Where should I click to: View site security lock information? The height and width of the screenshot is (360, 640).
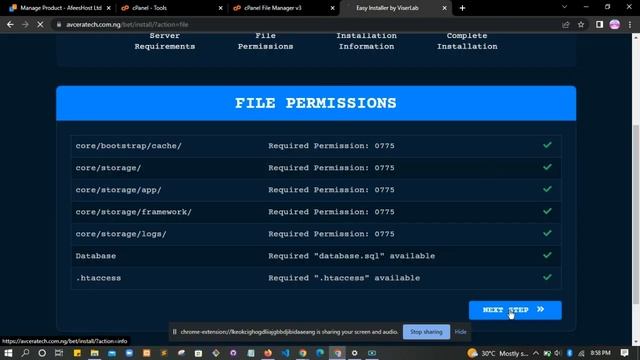click(59, 24)
